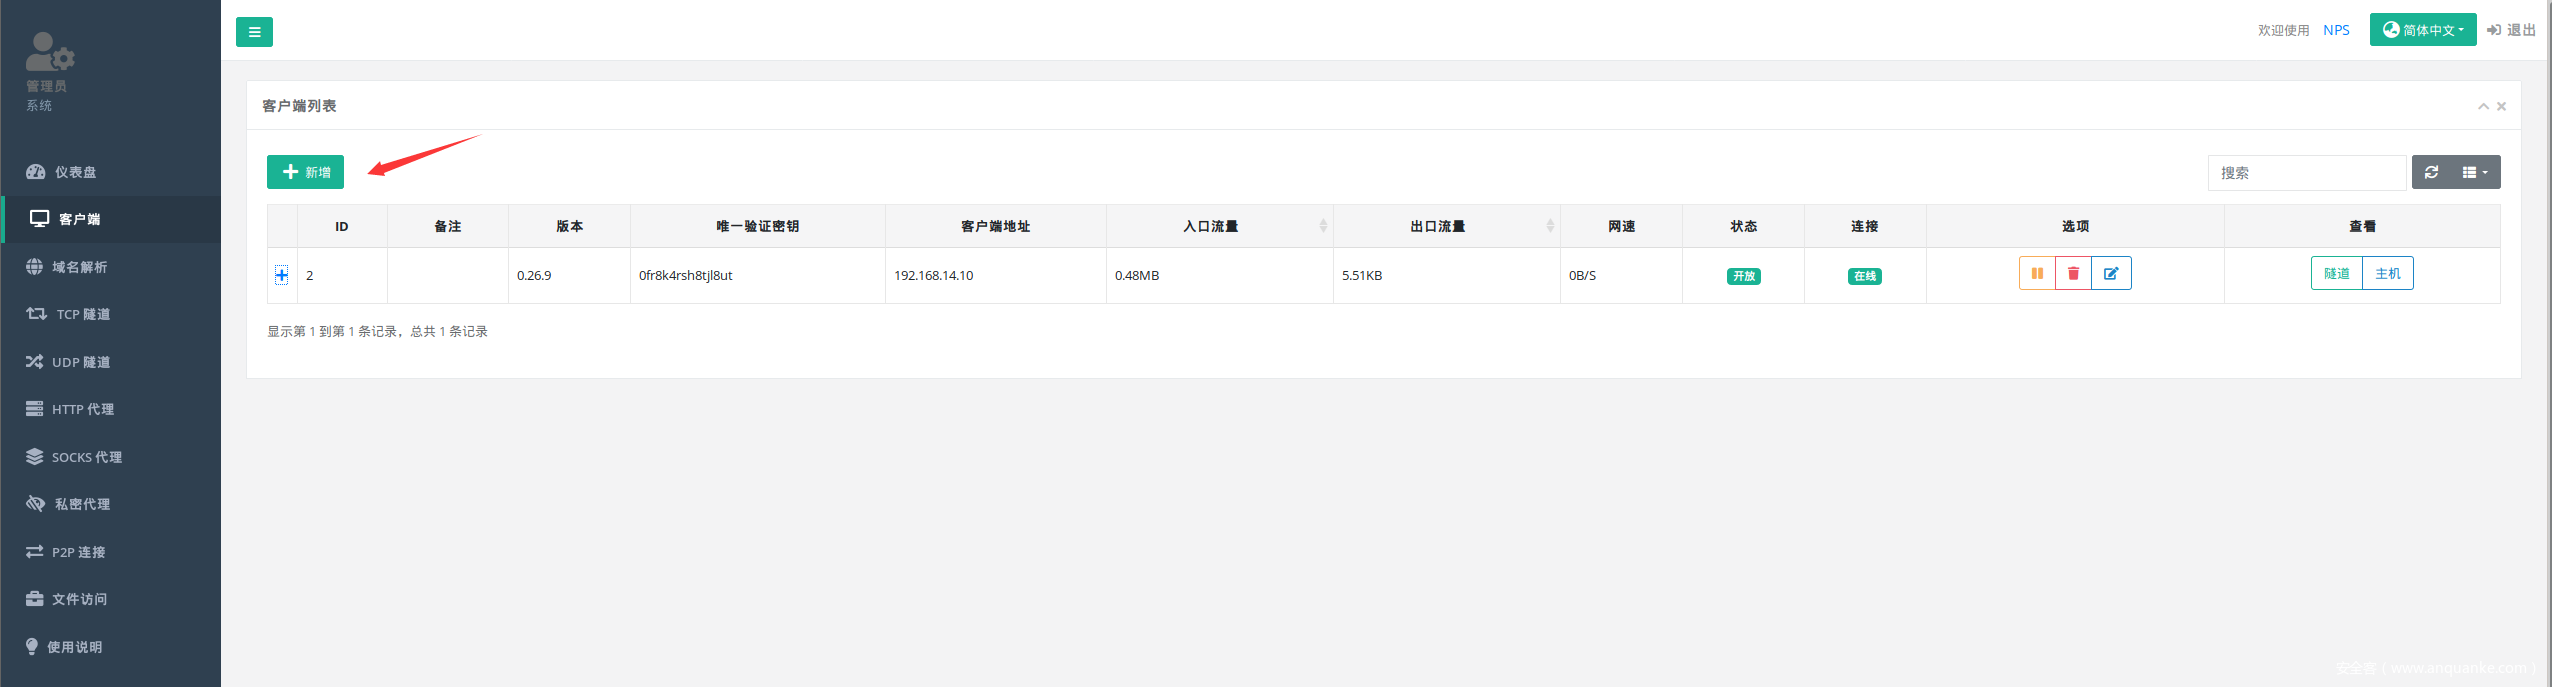This screenshot has width=2552, height=687.
Task: Delete client using red trash icon
Action: (2073, 274)
